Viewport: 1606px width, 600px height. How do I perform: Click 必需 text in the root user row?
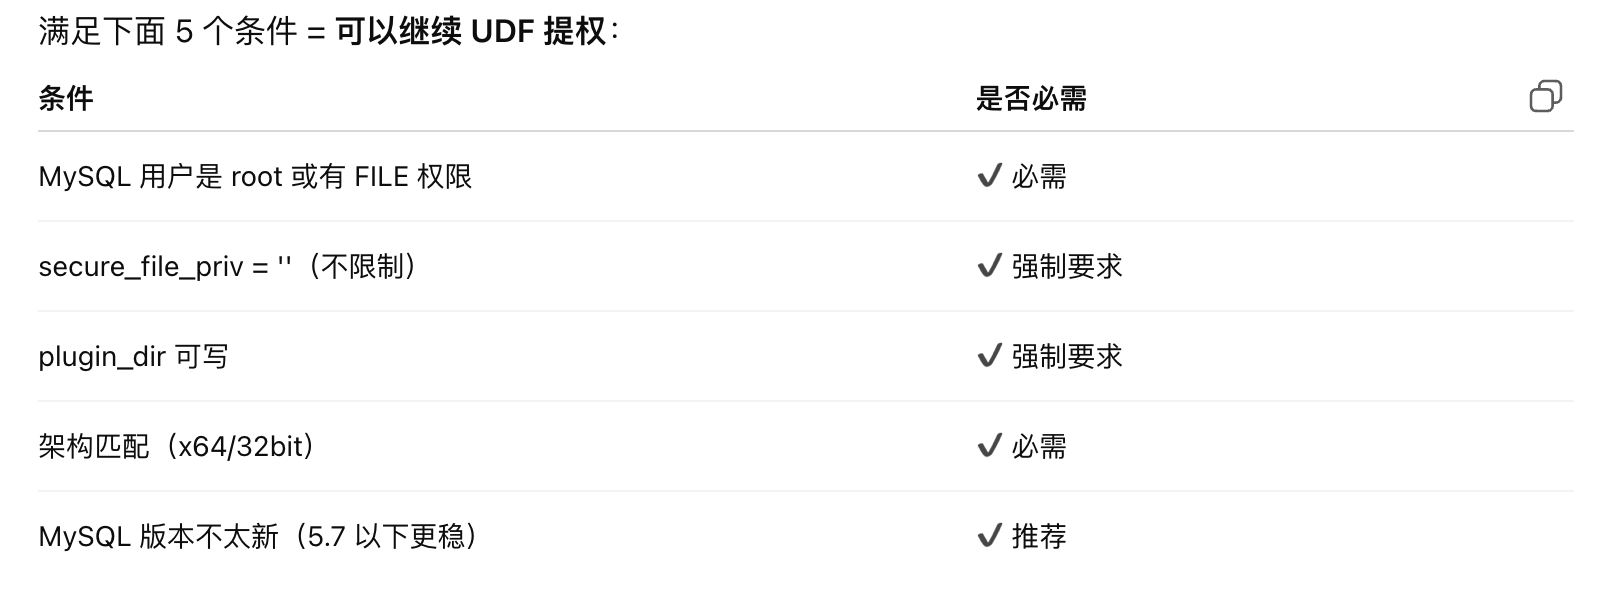pos(1039,177)
